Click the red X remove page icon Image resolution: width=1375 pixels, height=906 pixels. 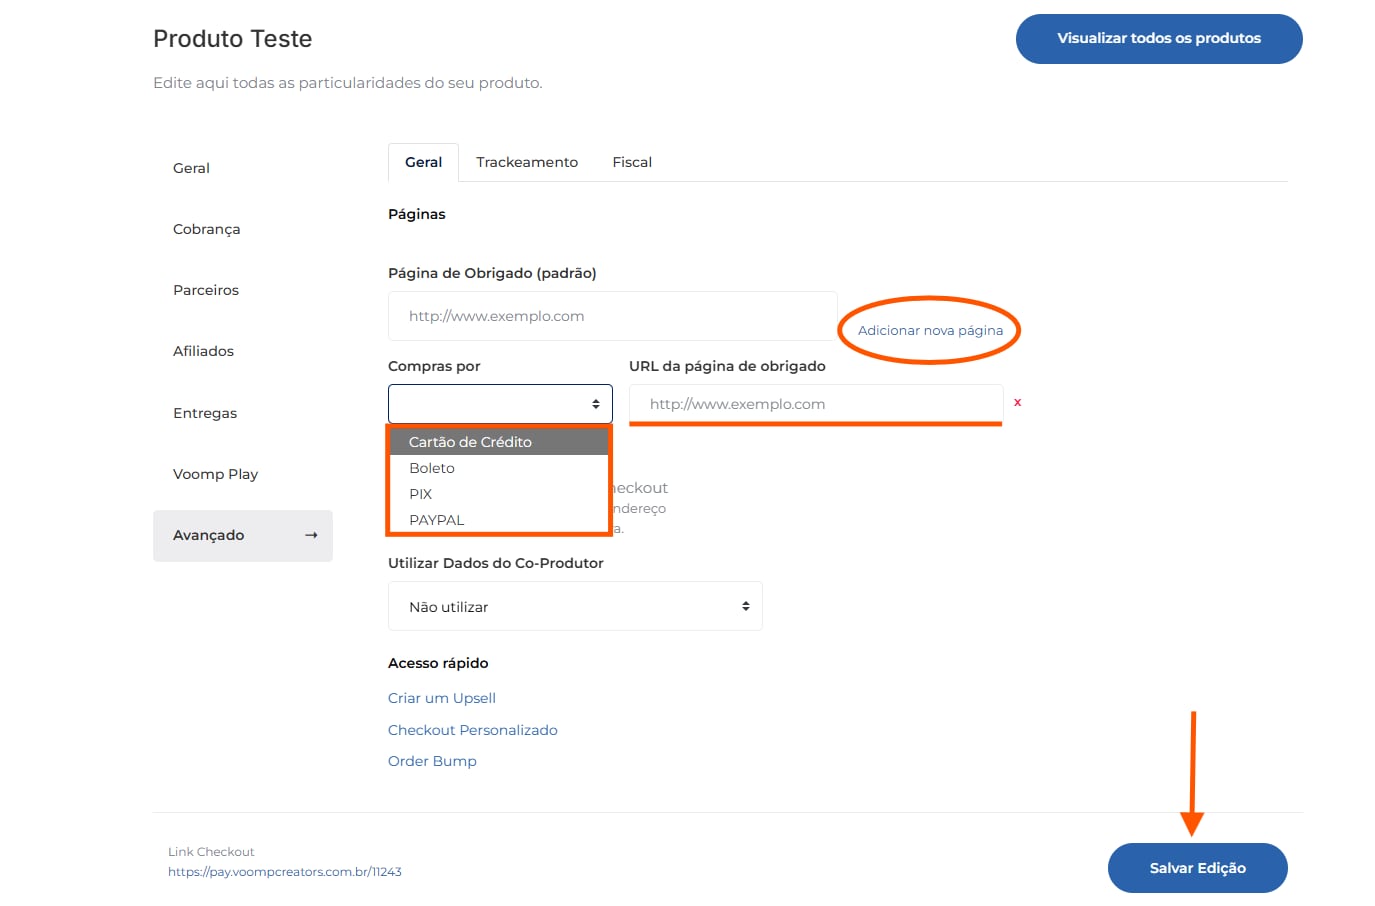(1017, 402)
